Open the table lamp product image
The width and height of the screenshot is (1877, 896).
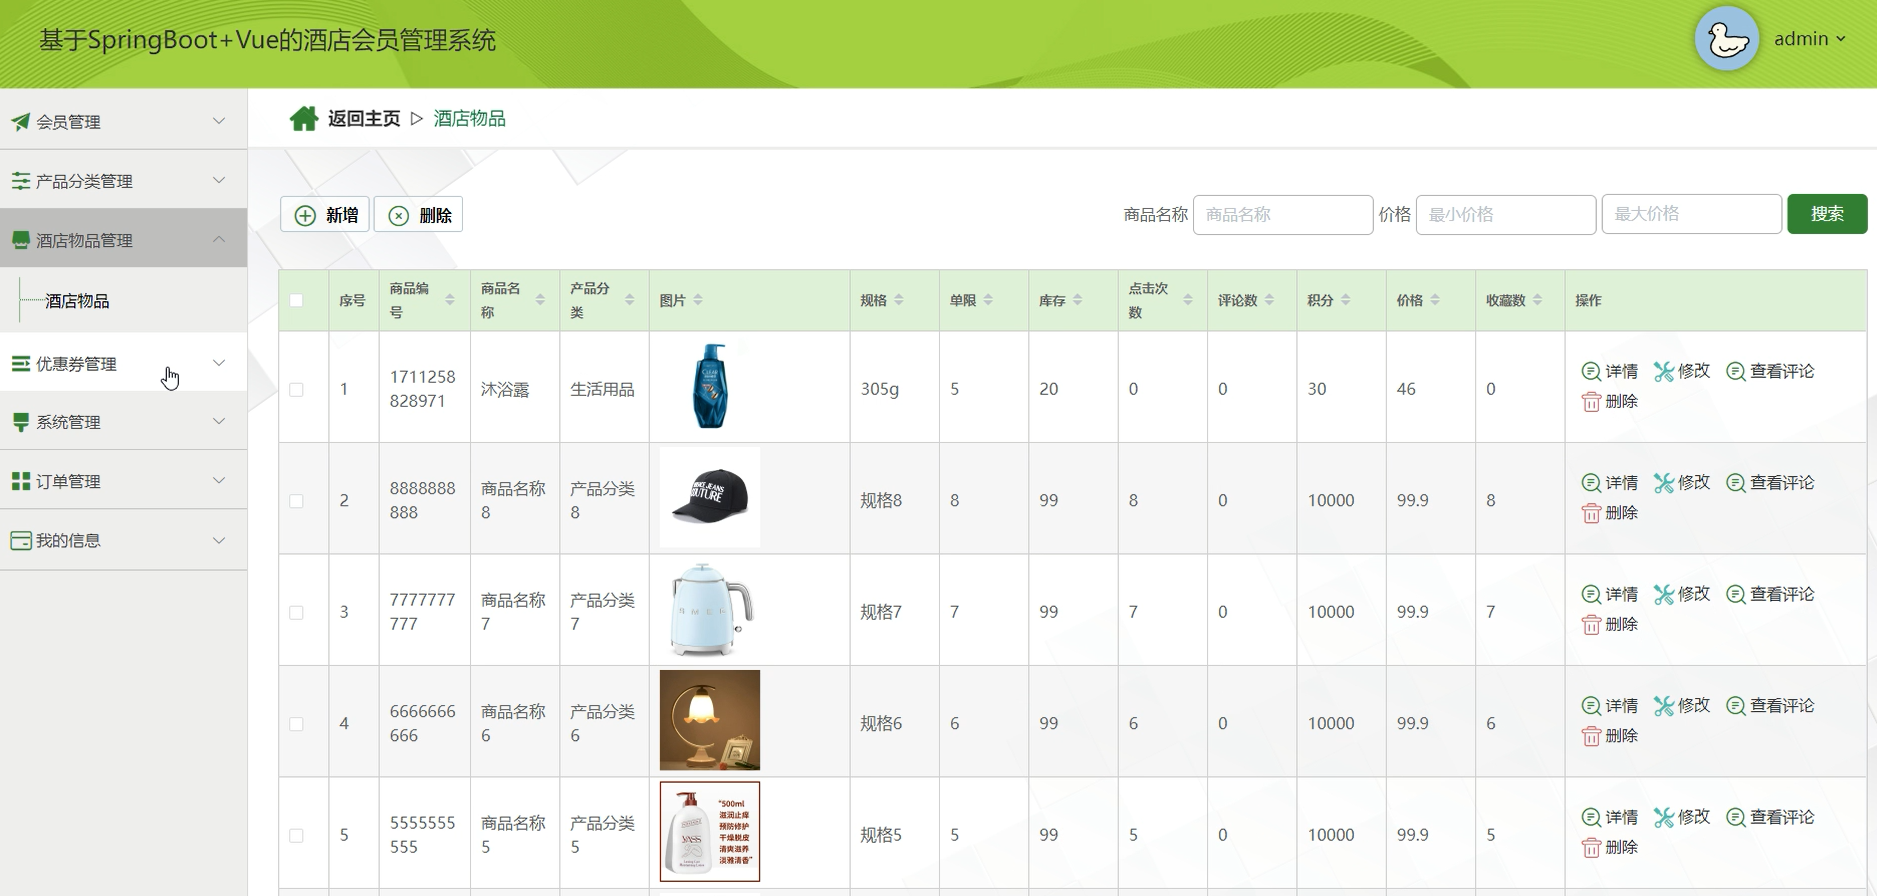coord(710,720)
